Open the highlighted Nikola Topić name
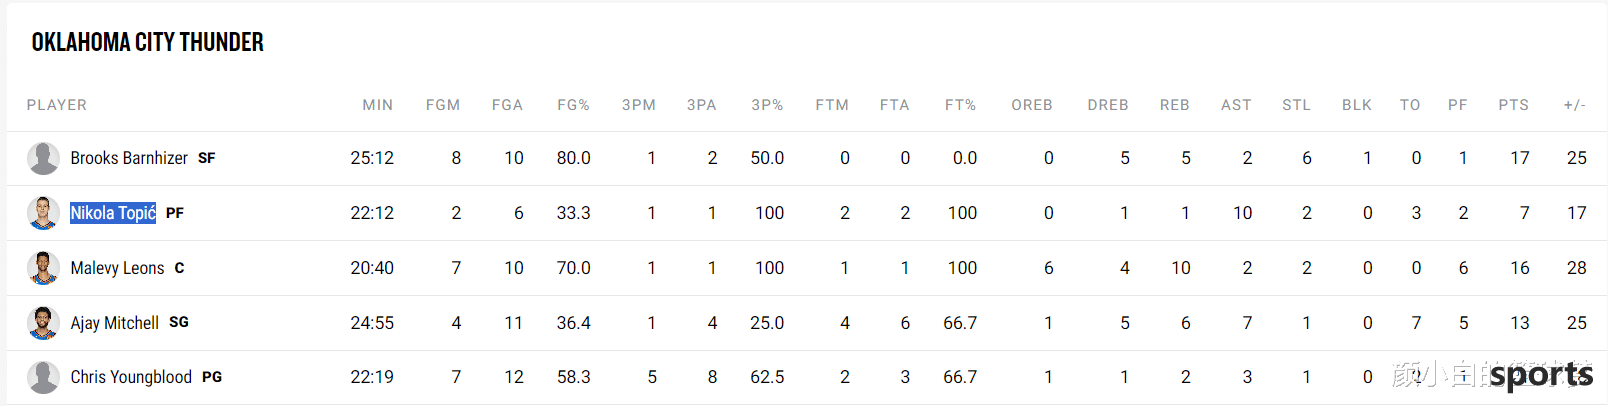The height and width of the screenshot is (406, 1608). tap(113, 213)
